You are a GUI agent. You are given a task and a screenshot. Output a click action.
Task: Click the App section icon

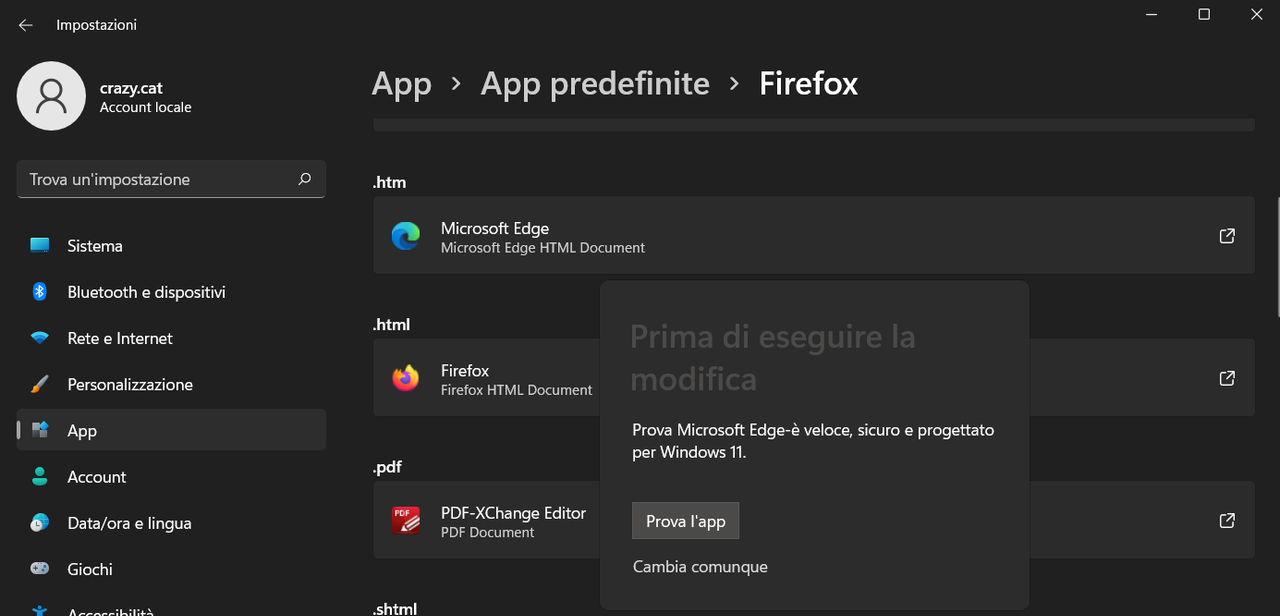click(x=40, y=430)
